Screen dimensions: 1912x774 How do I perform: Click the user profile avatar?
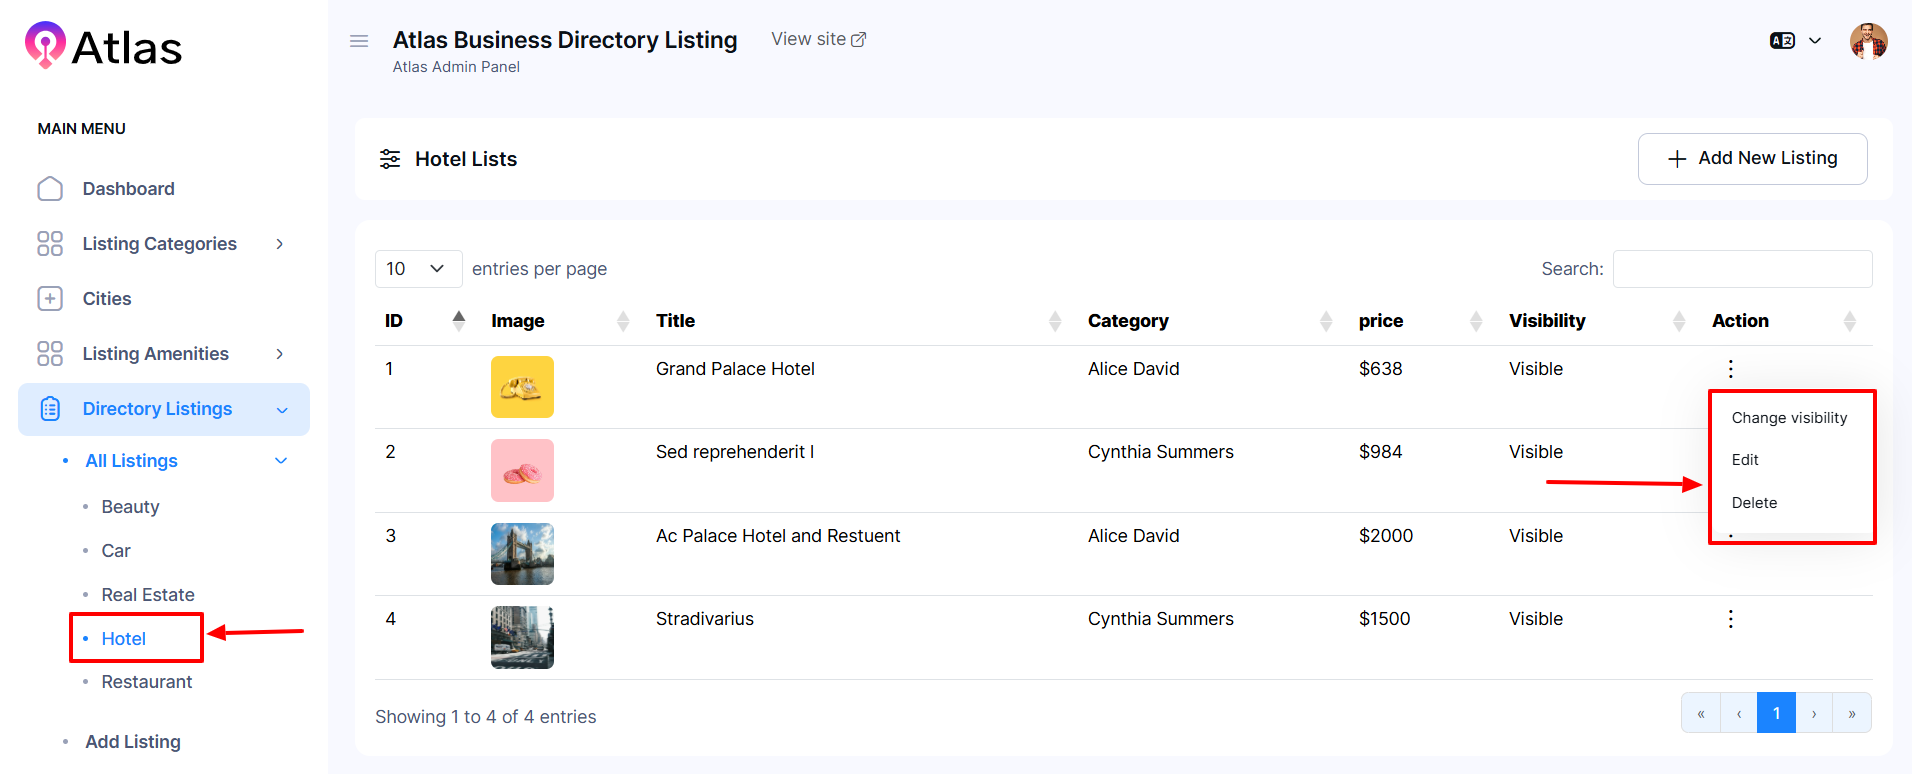[1868, 42]
